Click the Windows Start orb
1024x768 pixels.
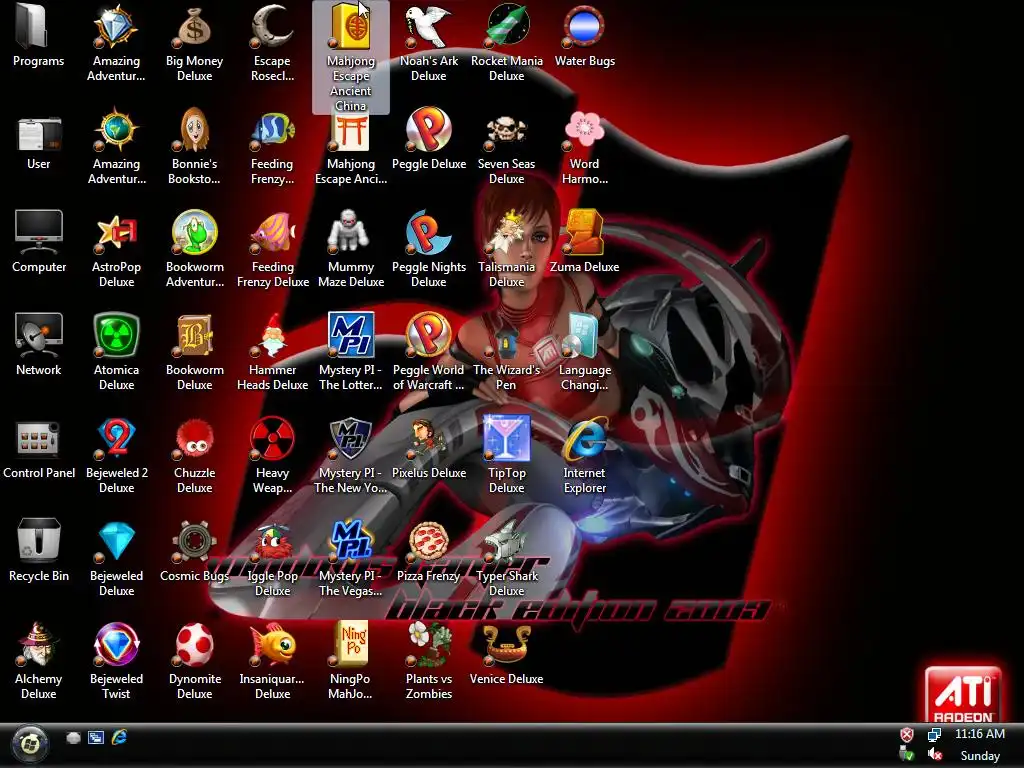click(30, 743)
